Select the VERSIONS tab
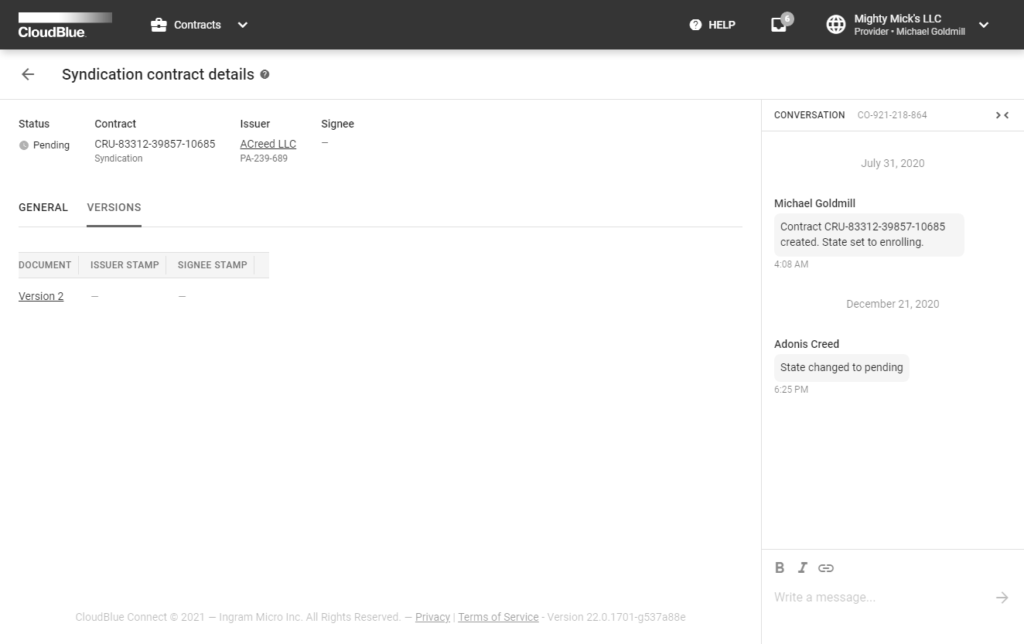Screen dimensions: 1024x644 pyautogui.click(x=113, y=207)
